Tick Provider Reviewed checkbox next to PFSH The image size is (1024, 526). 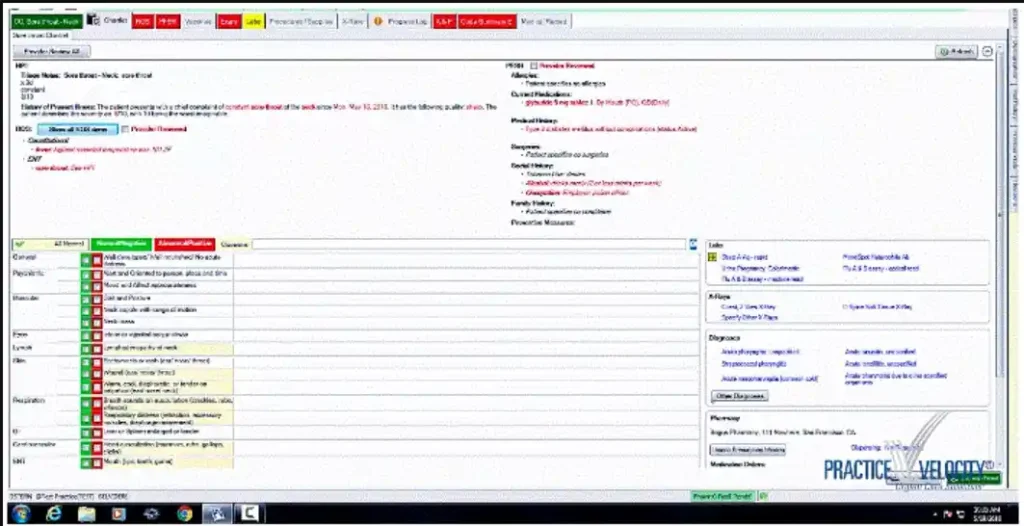tap(534, 66)
